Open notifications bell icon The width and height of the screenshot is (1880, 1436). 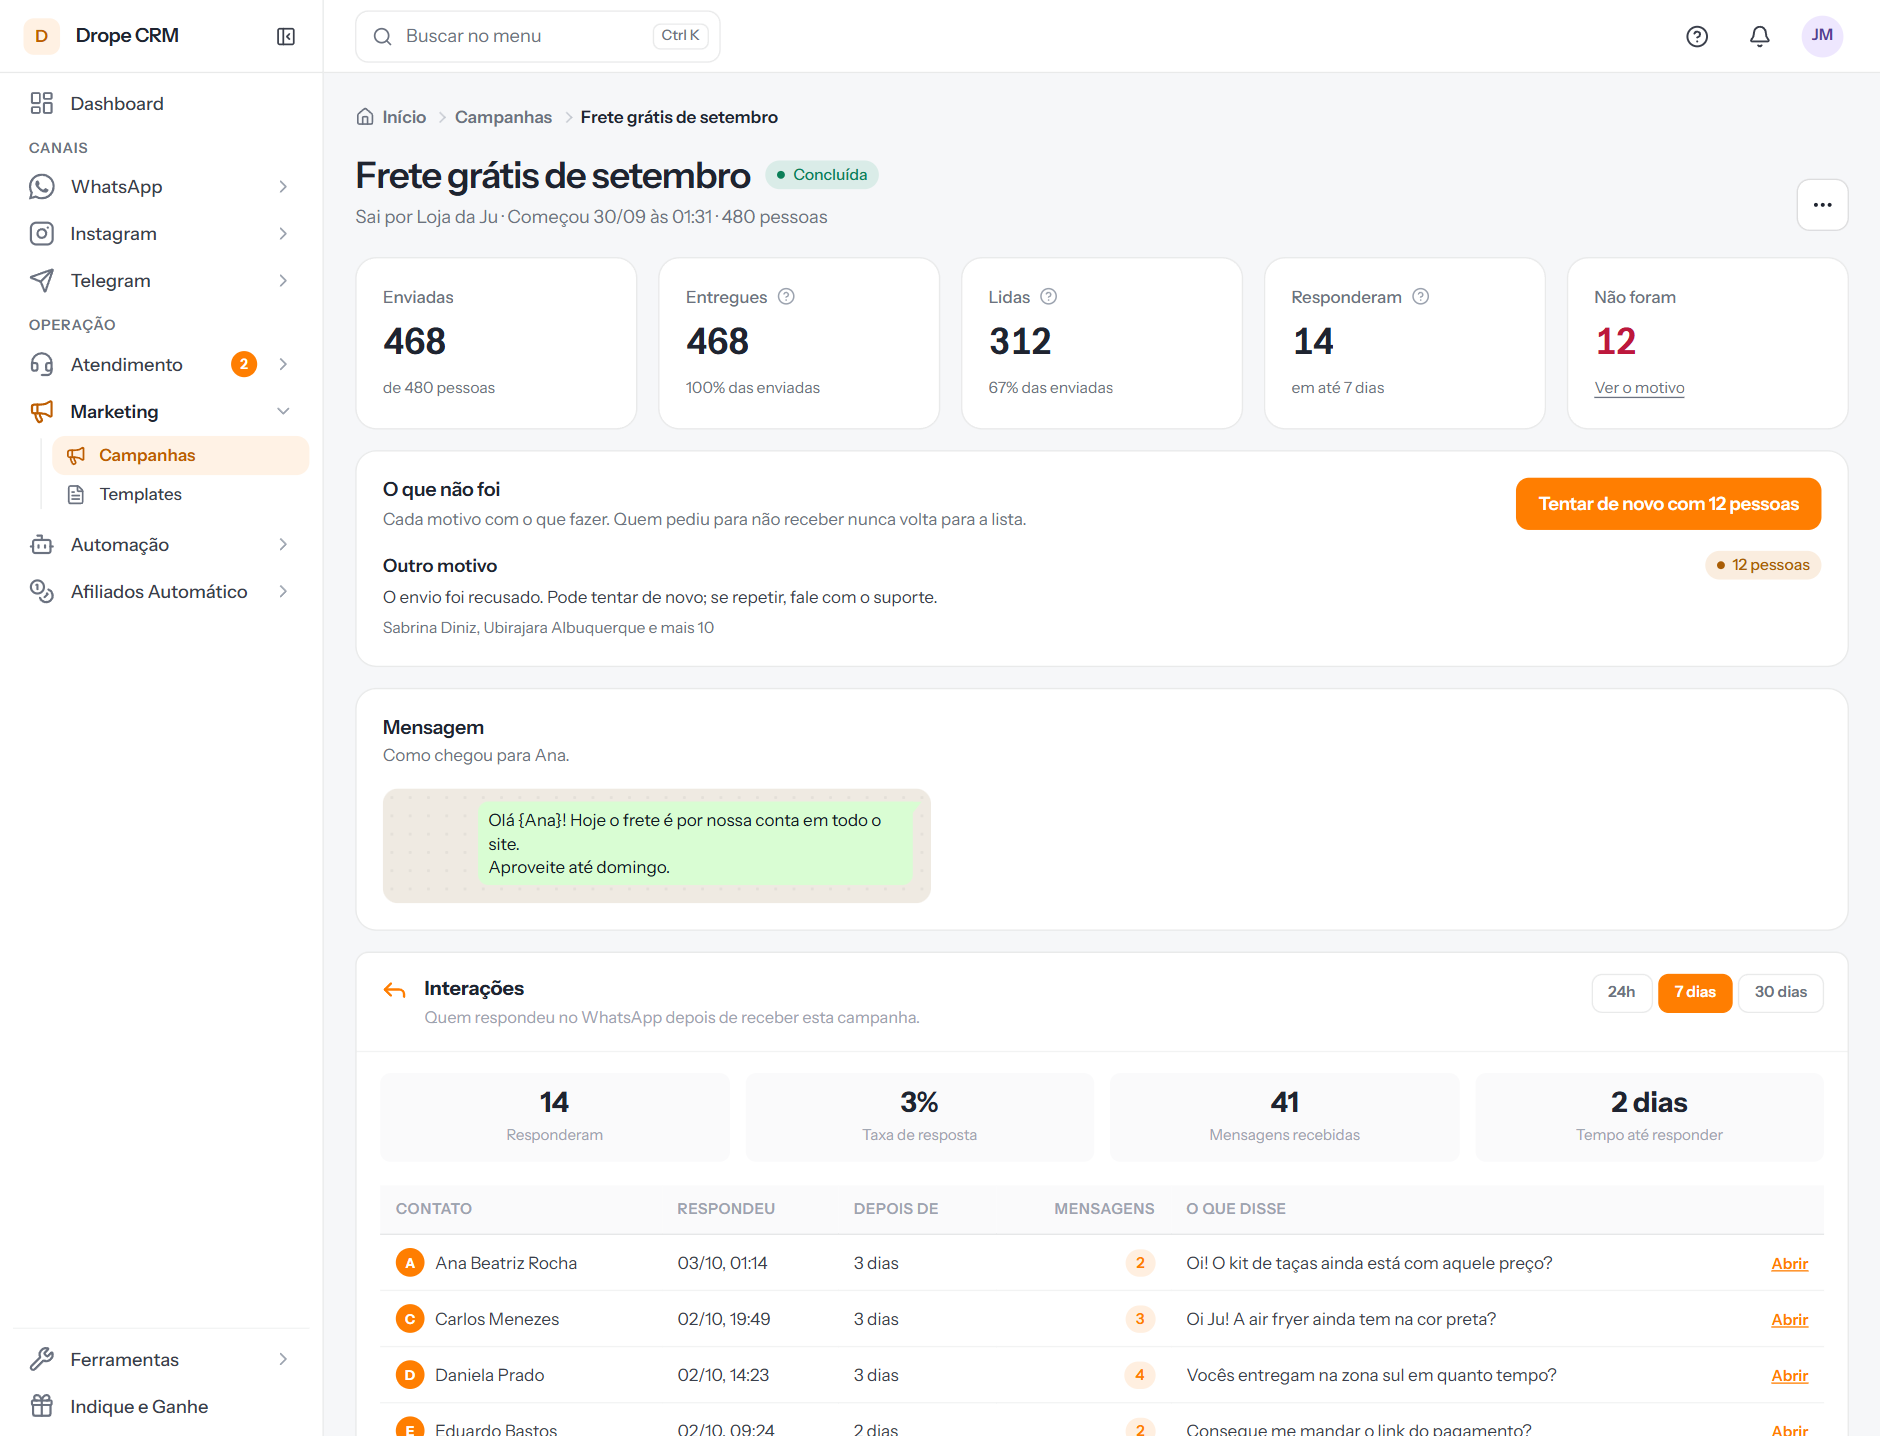click(x=1760, y=36)
